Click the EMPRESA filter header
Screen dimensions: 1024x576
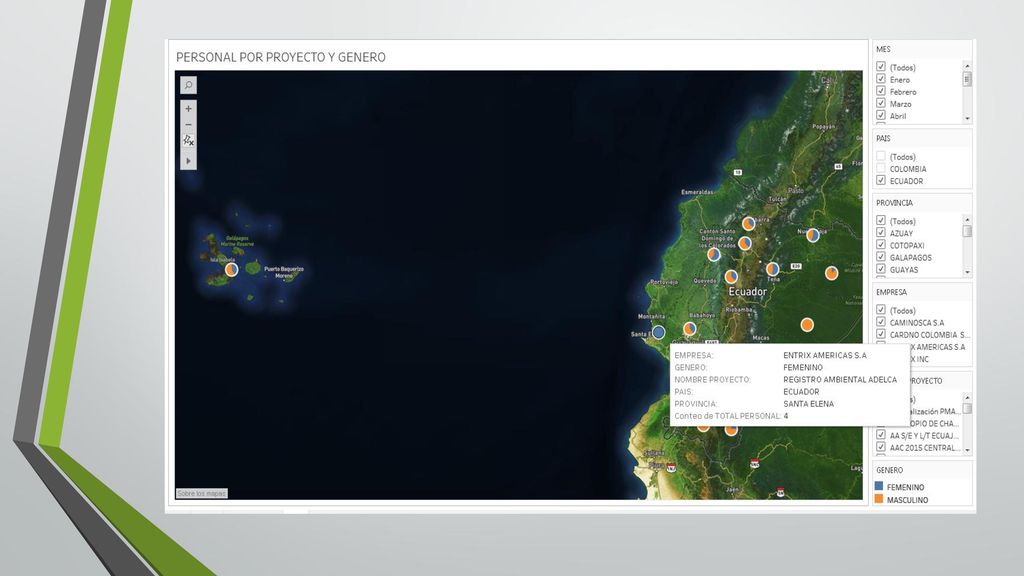(x=891, y=293)
